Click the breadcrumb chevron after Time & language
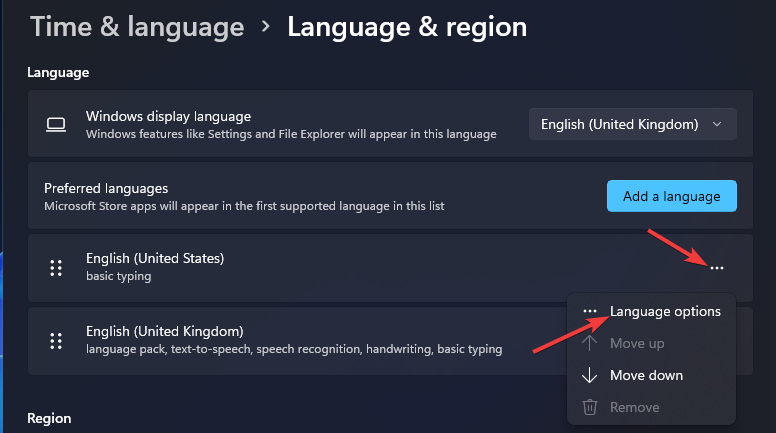Image resolution: width=776 pixels, height=433 pixels. pos(265,27)
